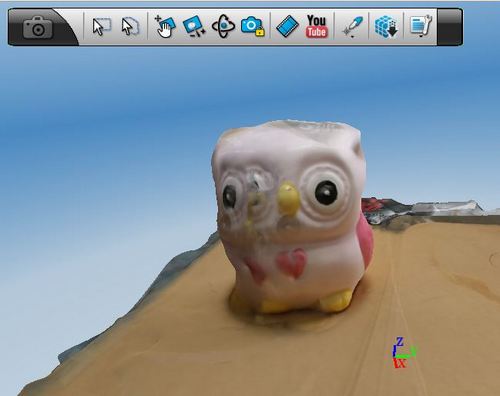Toggle the locked camera icon
The image size is (500, 396).
(x=253, y=26)
